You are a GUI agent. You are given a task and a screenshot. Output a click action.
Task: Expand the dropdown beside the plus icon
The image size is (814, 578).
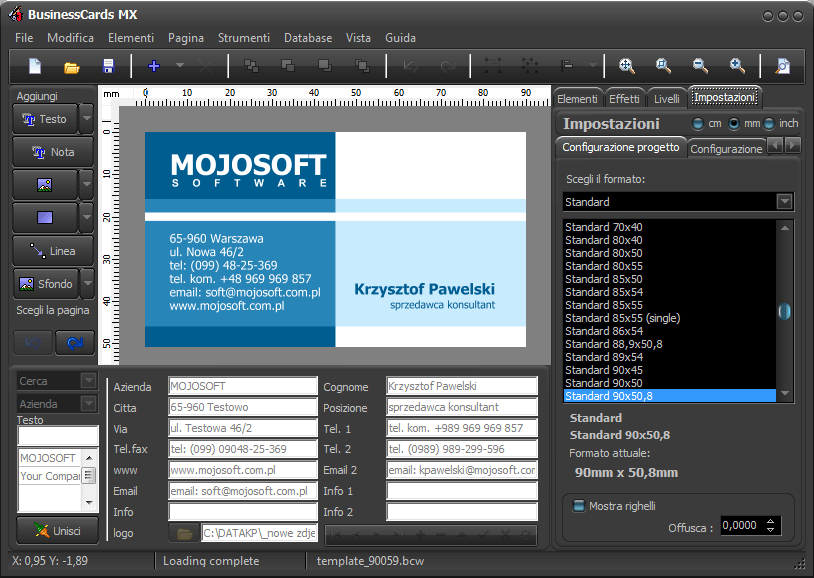tap(180, 66)
